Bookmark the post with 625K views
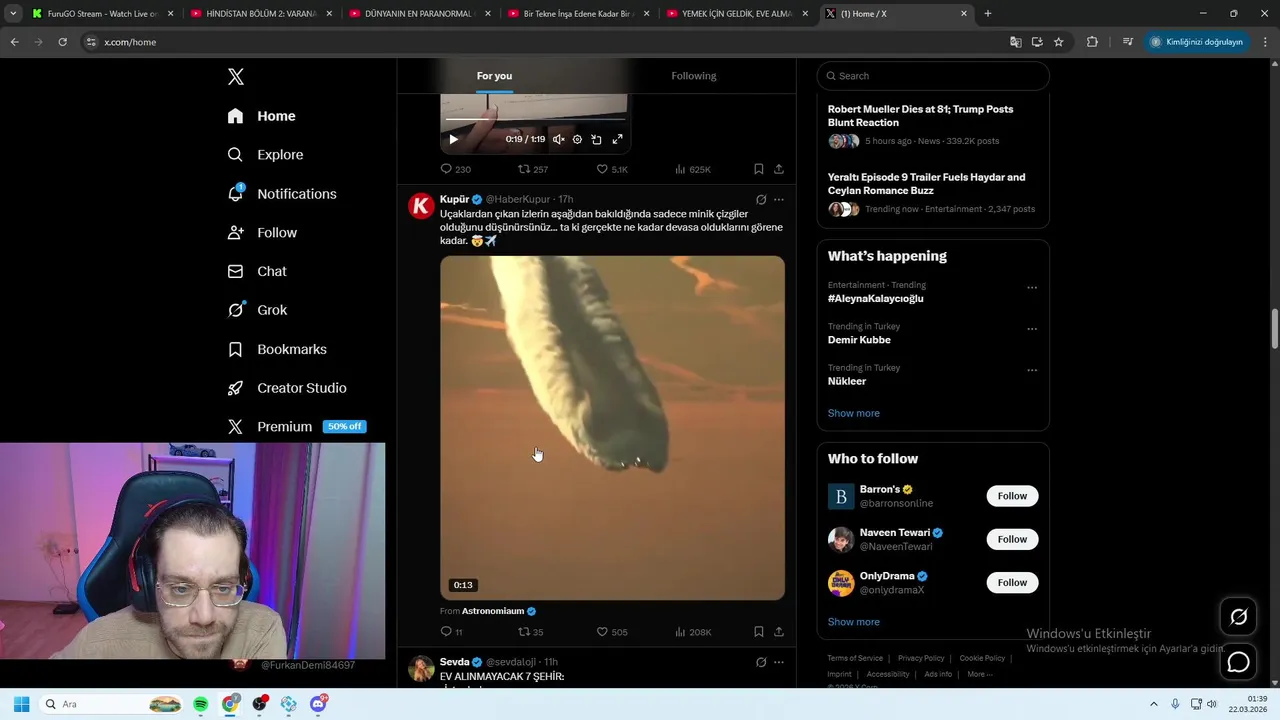The image size is (1280, 720). 759,169
